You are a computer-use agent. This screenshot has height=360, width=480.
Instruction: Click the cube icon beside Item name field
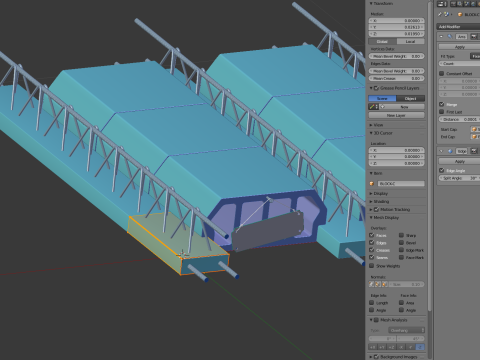pos(372,184)
